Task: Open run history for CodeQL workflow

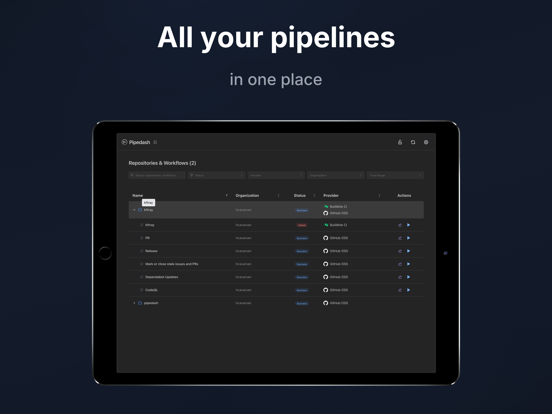Action: coord(400,290)
